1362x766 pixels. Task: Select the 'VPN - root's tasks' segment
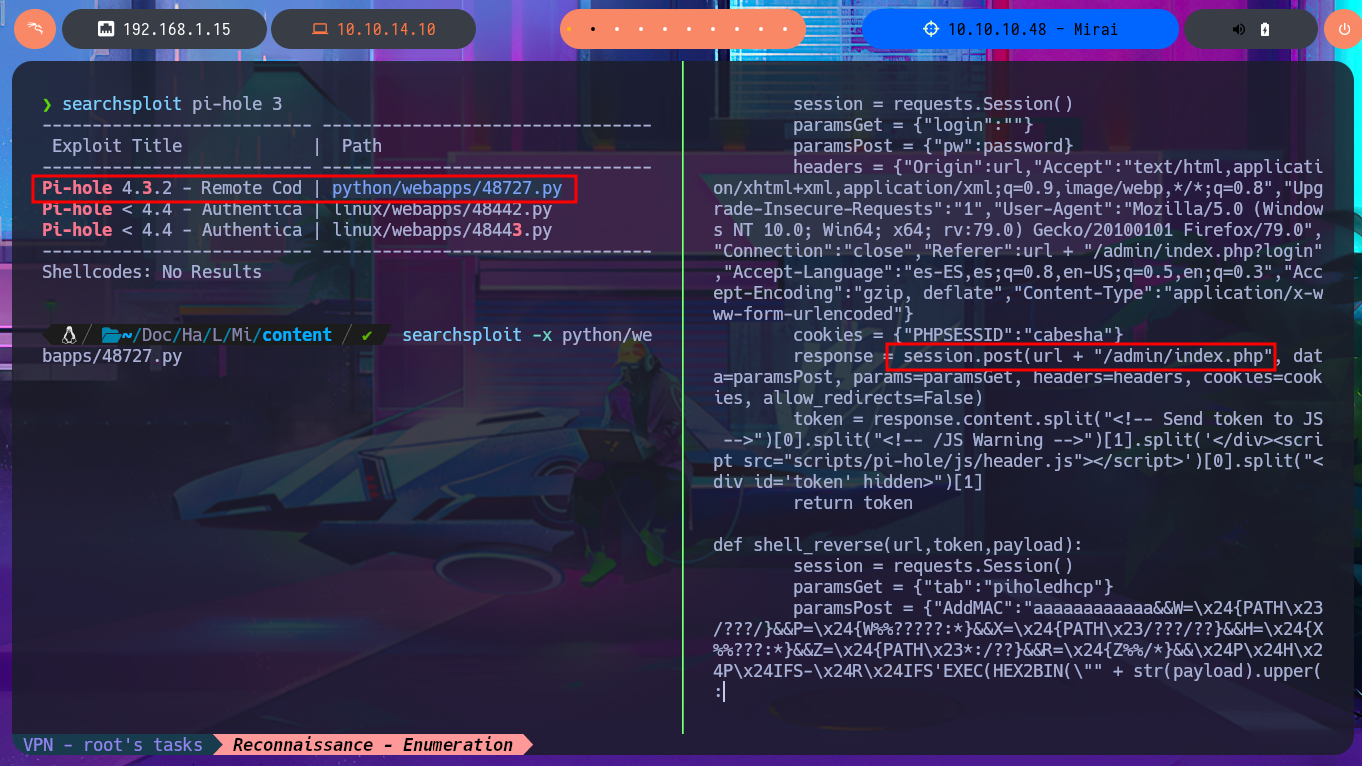pos(113,745)
